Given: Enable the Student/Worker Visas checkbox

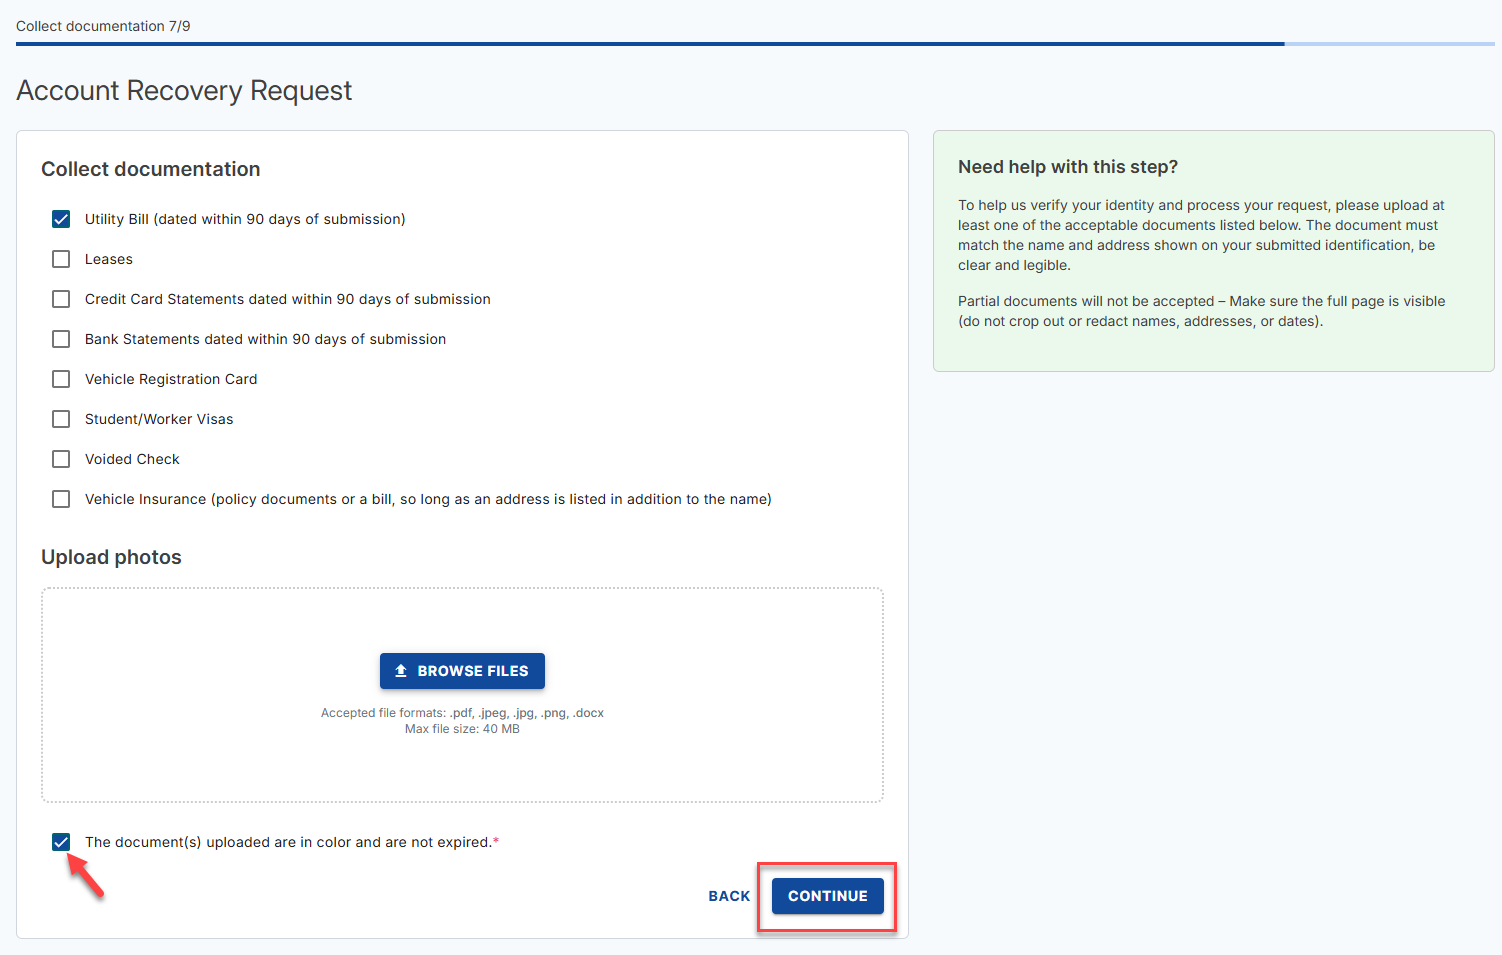Looking at the screenshot, I should click(x=61, y=418).
